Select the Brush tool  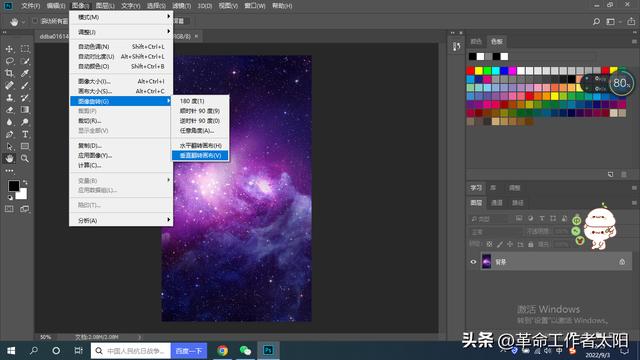click(25, 85)
